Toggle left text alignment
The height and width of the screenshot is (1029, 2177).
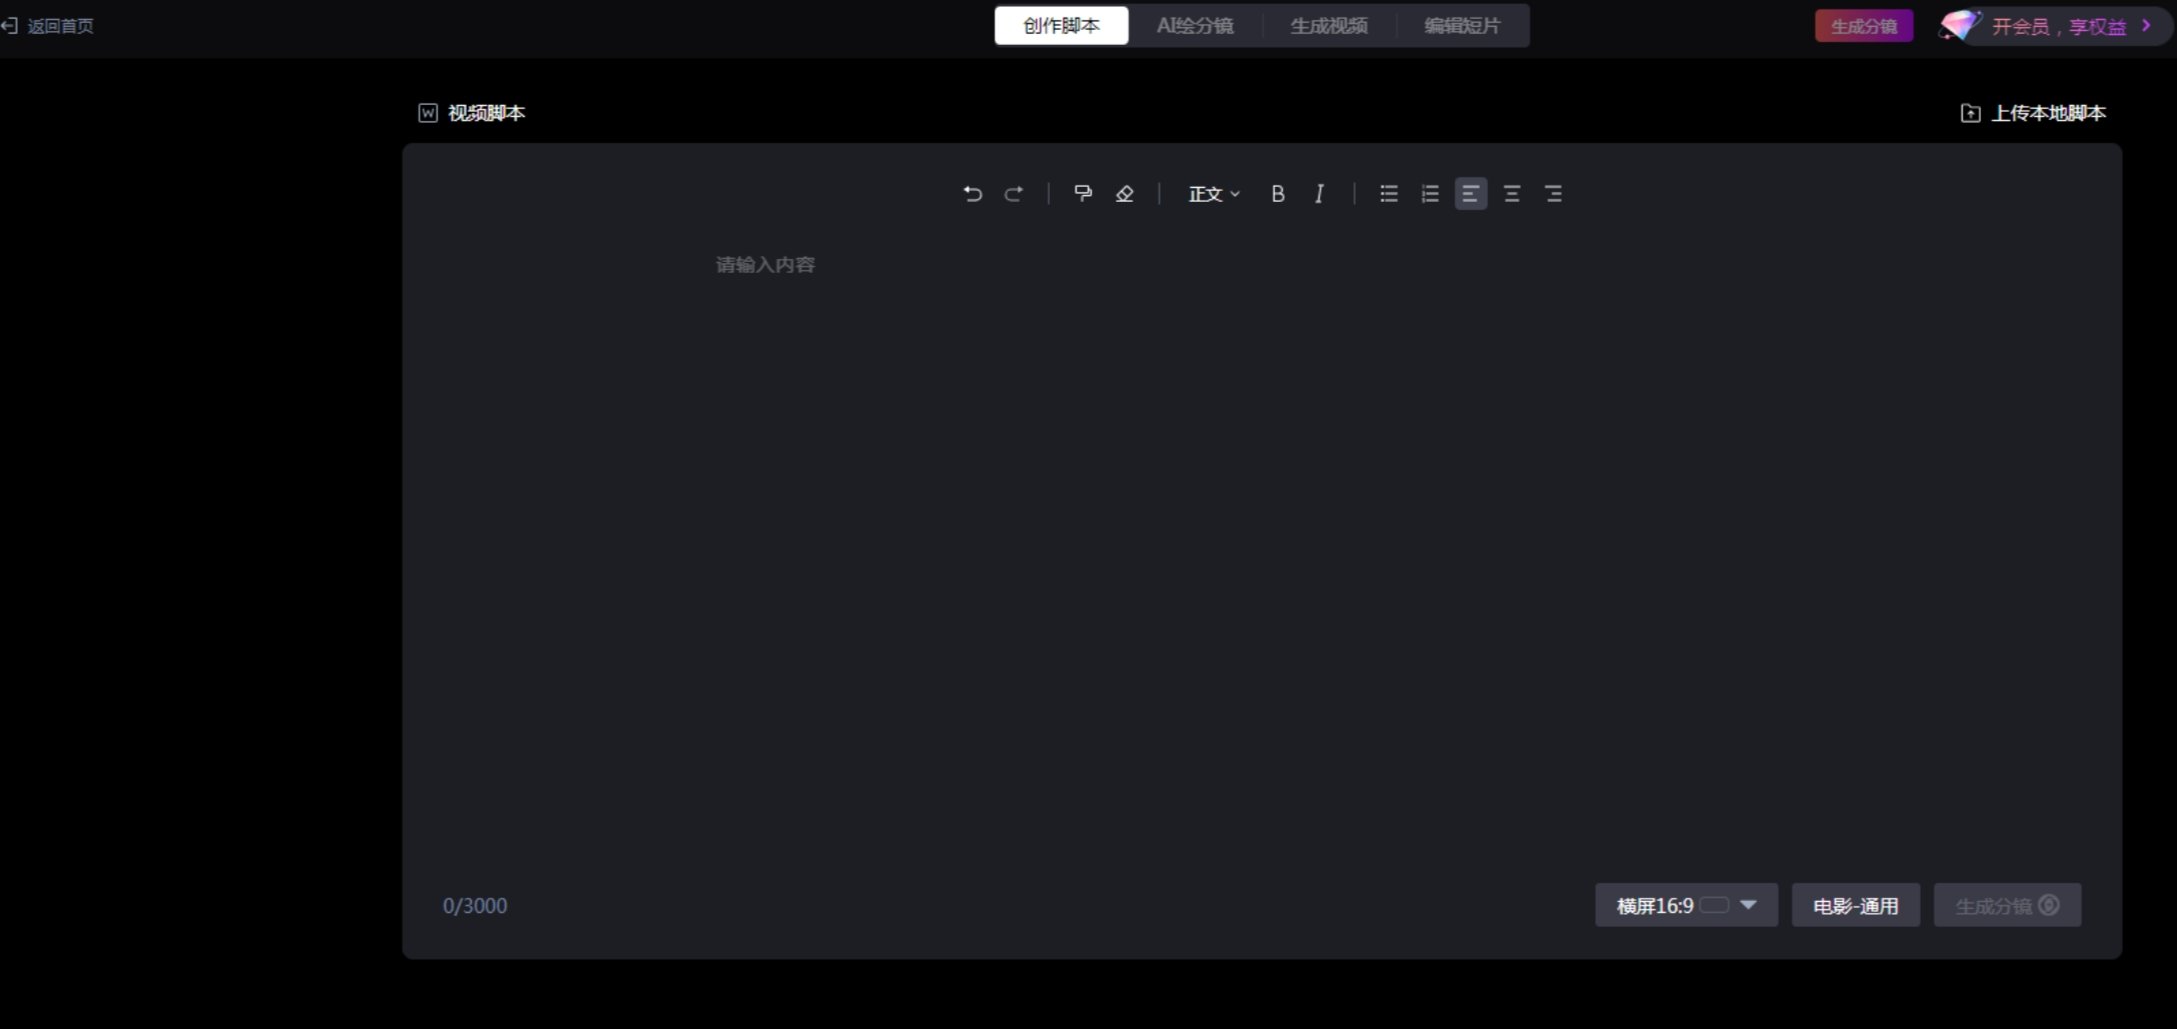click(1470, 193)
